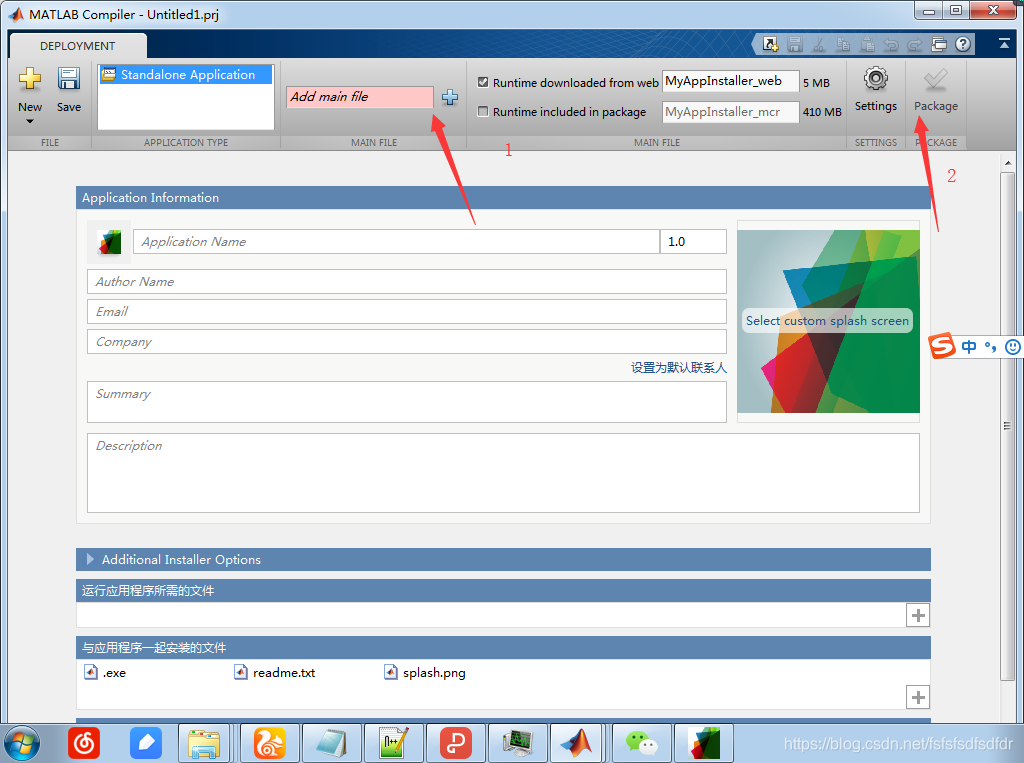Click the Email field
The image size is (1024, 763).
coord(407,312)
